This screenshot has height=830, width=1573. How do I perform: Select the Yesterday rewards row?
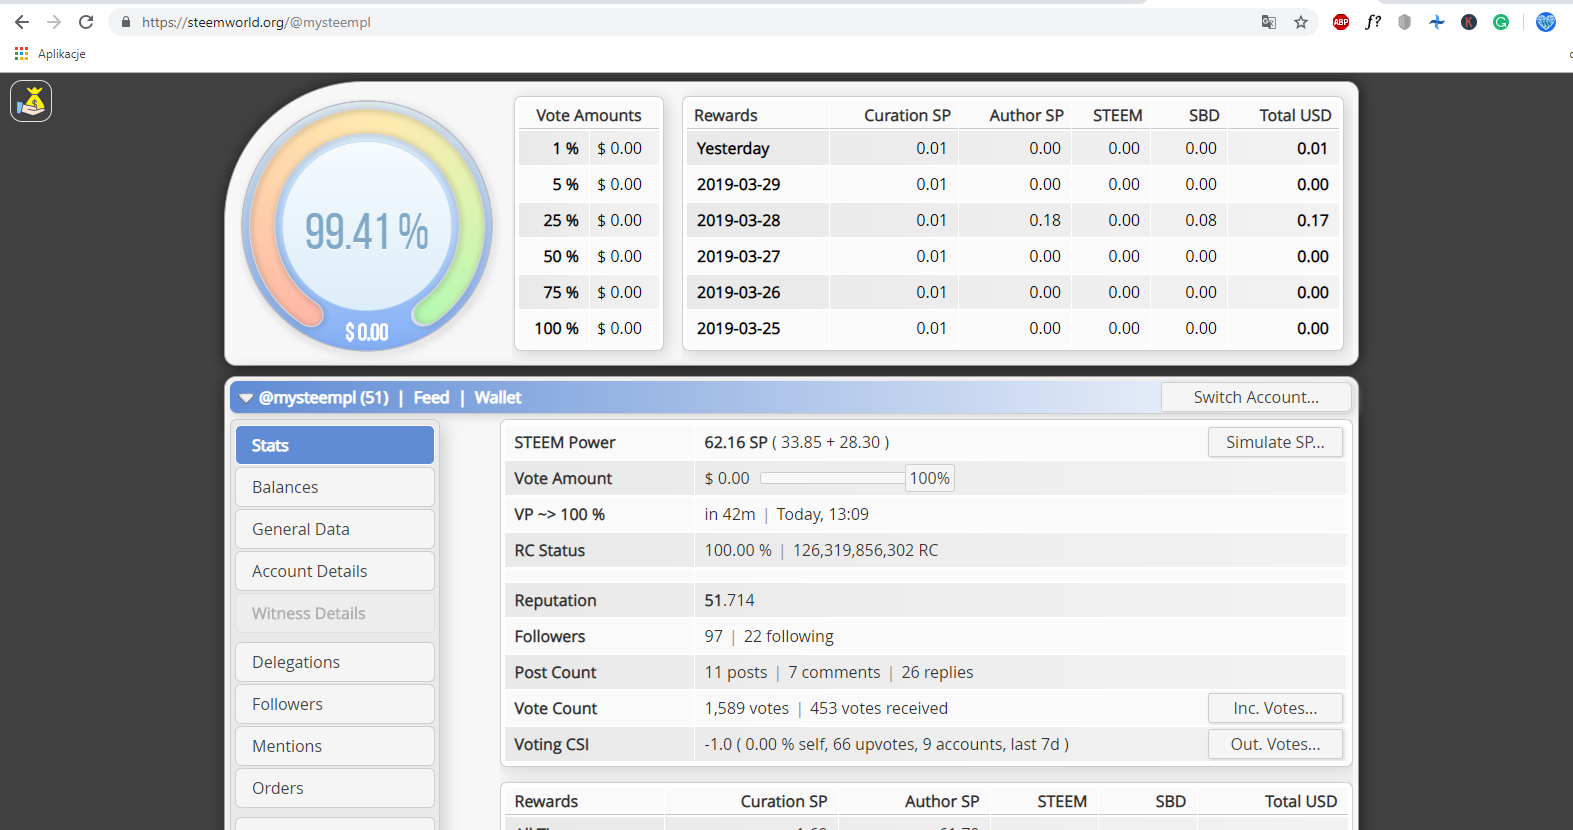[x=1012, y=148]
